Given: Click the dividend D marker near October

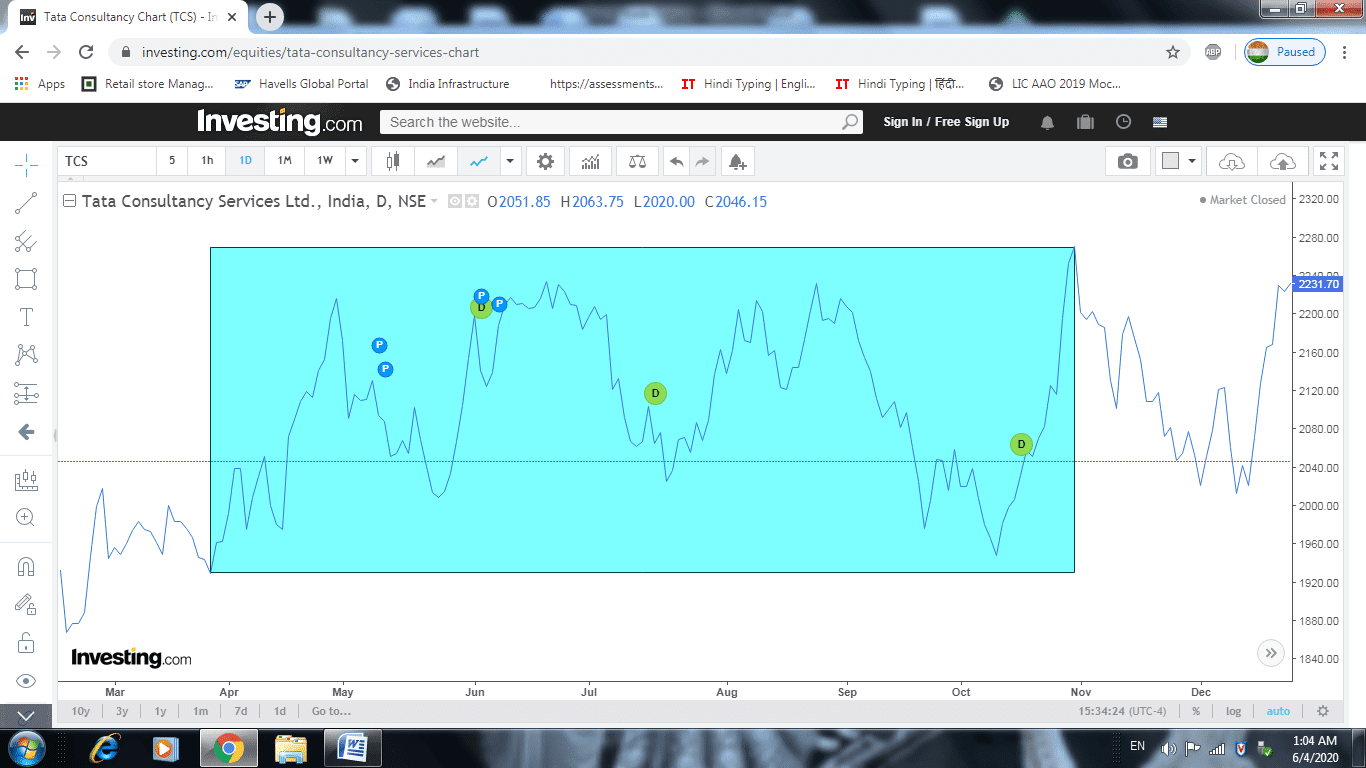Looking at the screenshot, I should (x=1021, y=444).
